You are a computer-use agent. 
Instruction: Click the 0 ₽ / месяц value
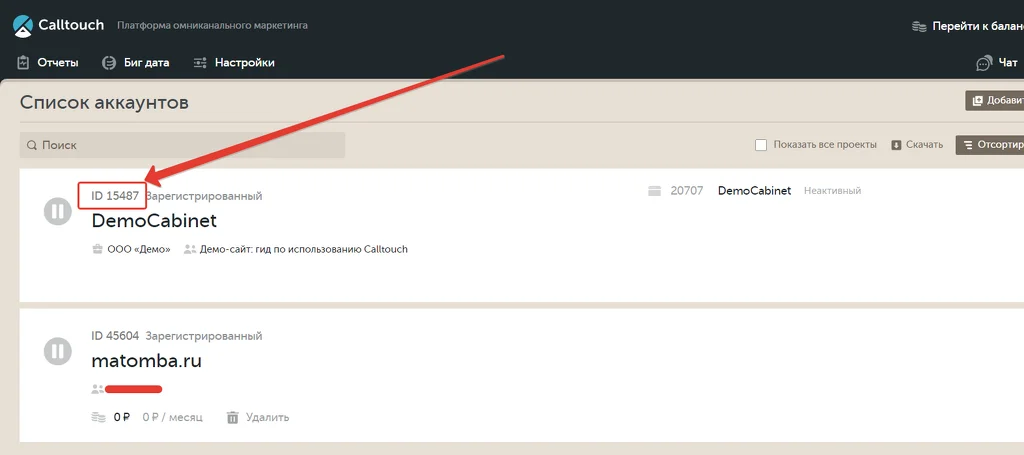point(172,417)
